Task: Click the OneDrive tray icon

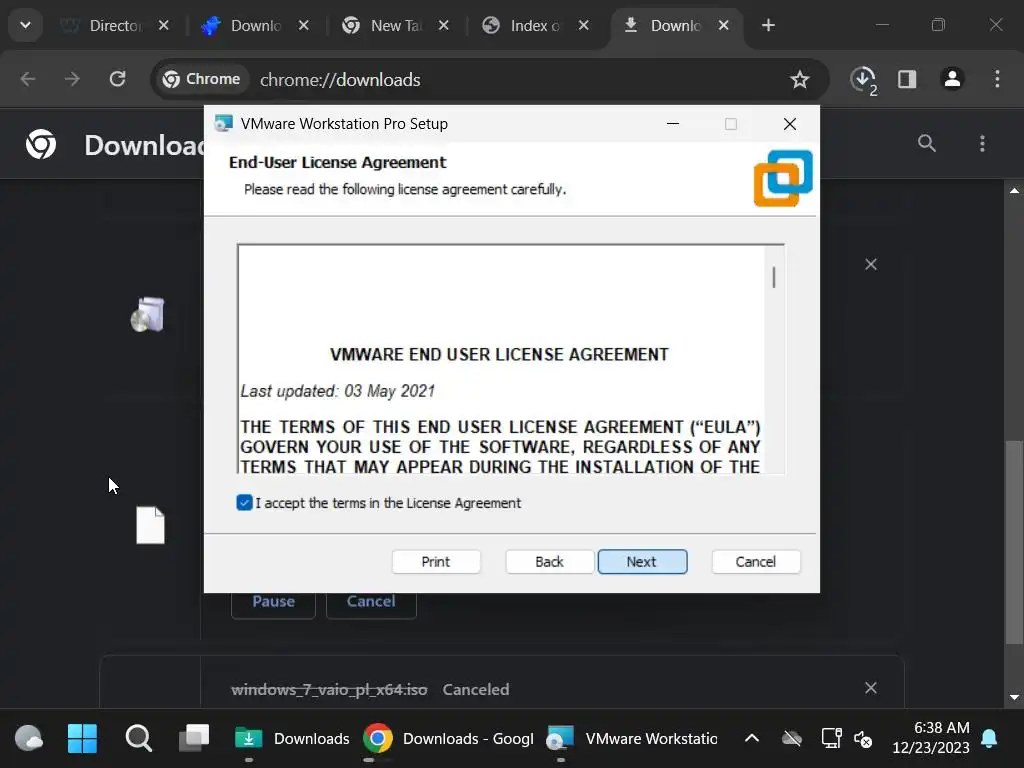Action: tap(792, 739)
